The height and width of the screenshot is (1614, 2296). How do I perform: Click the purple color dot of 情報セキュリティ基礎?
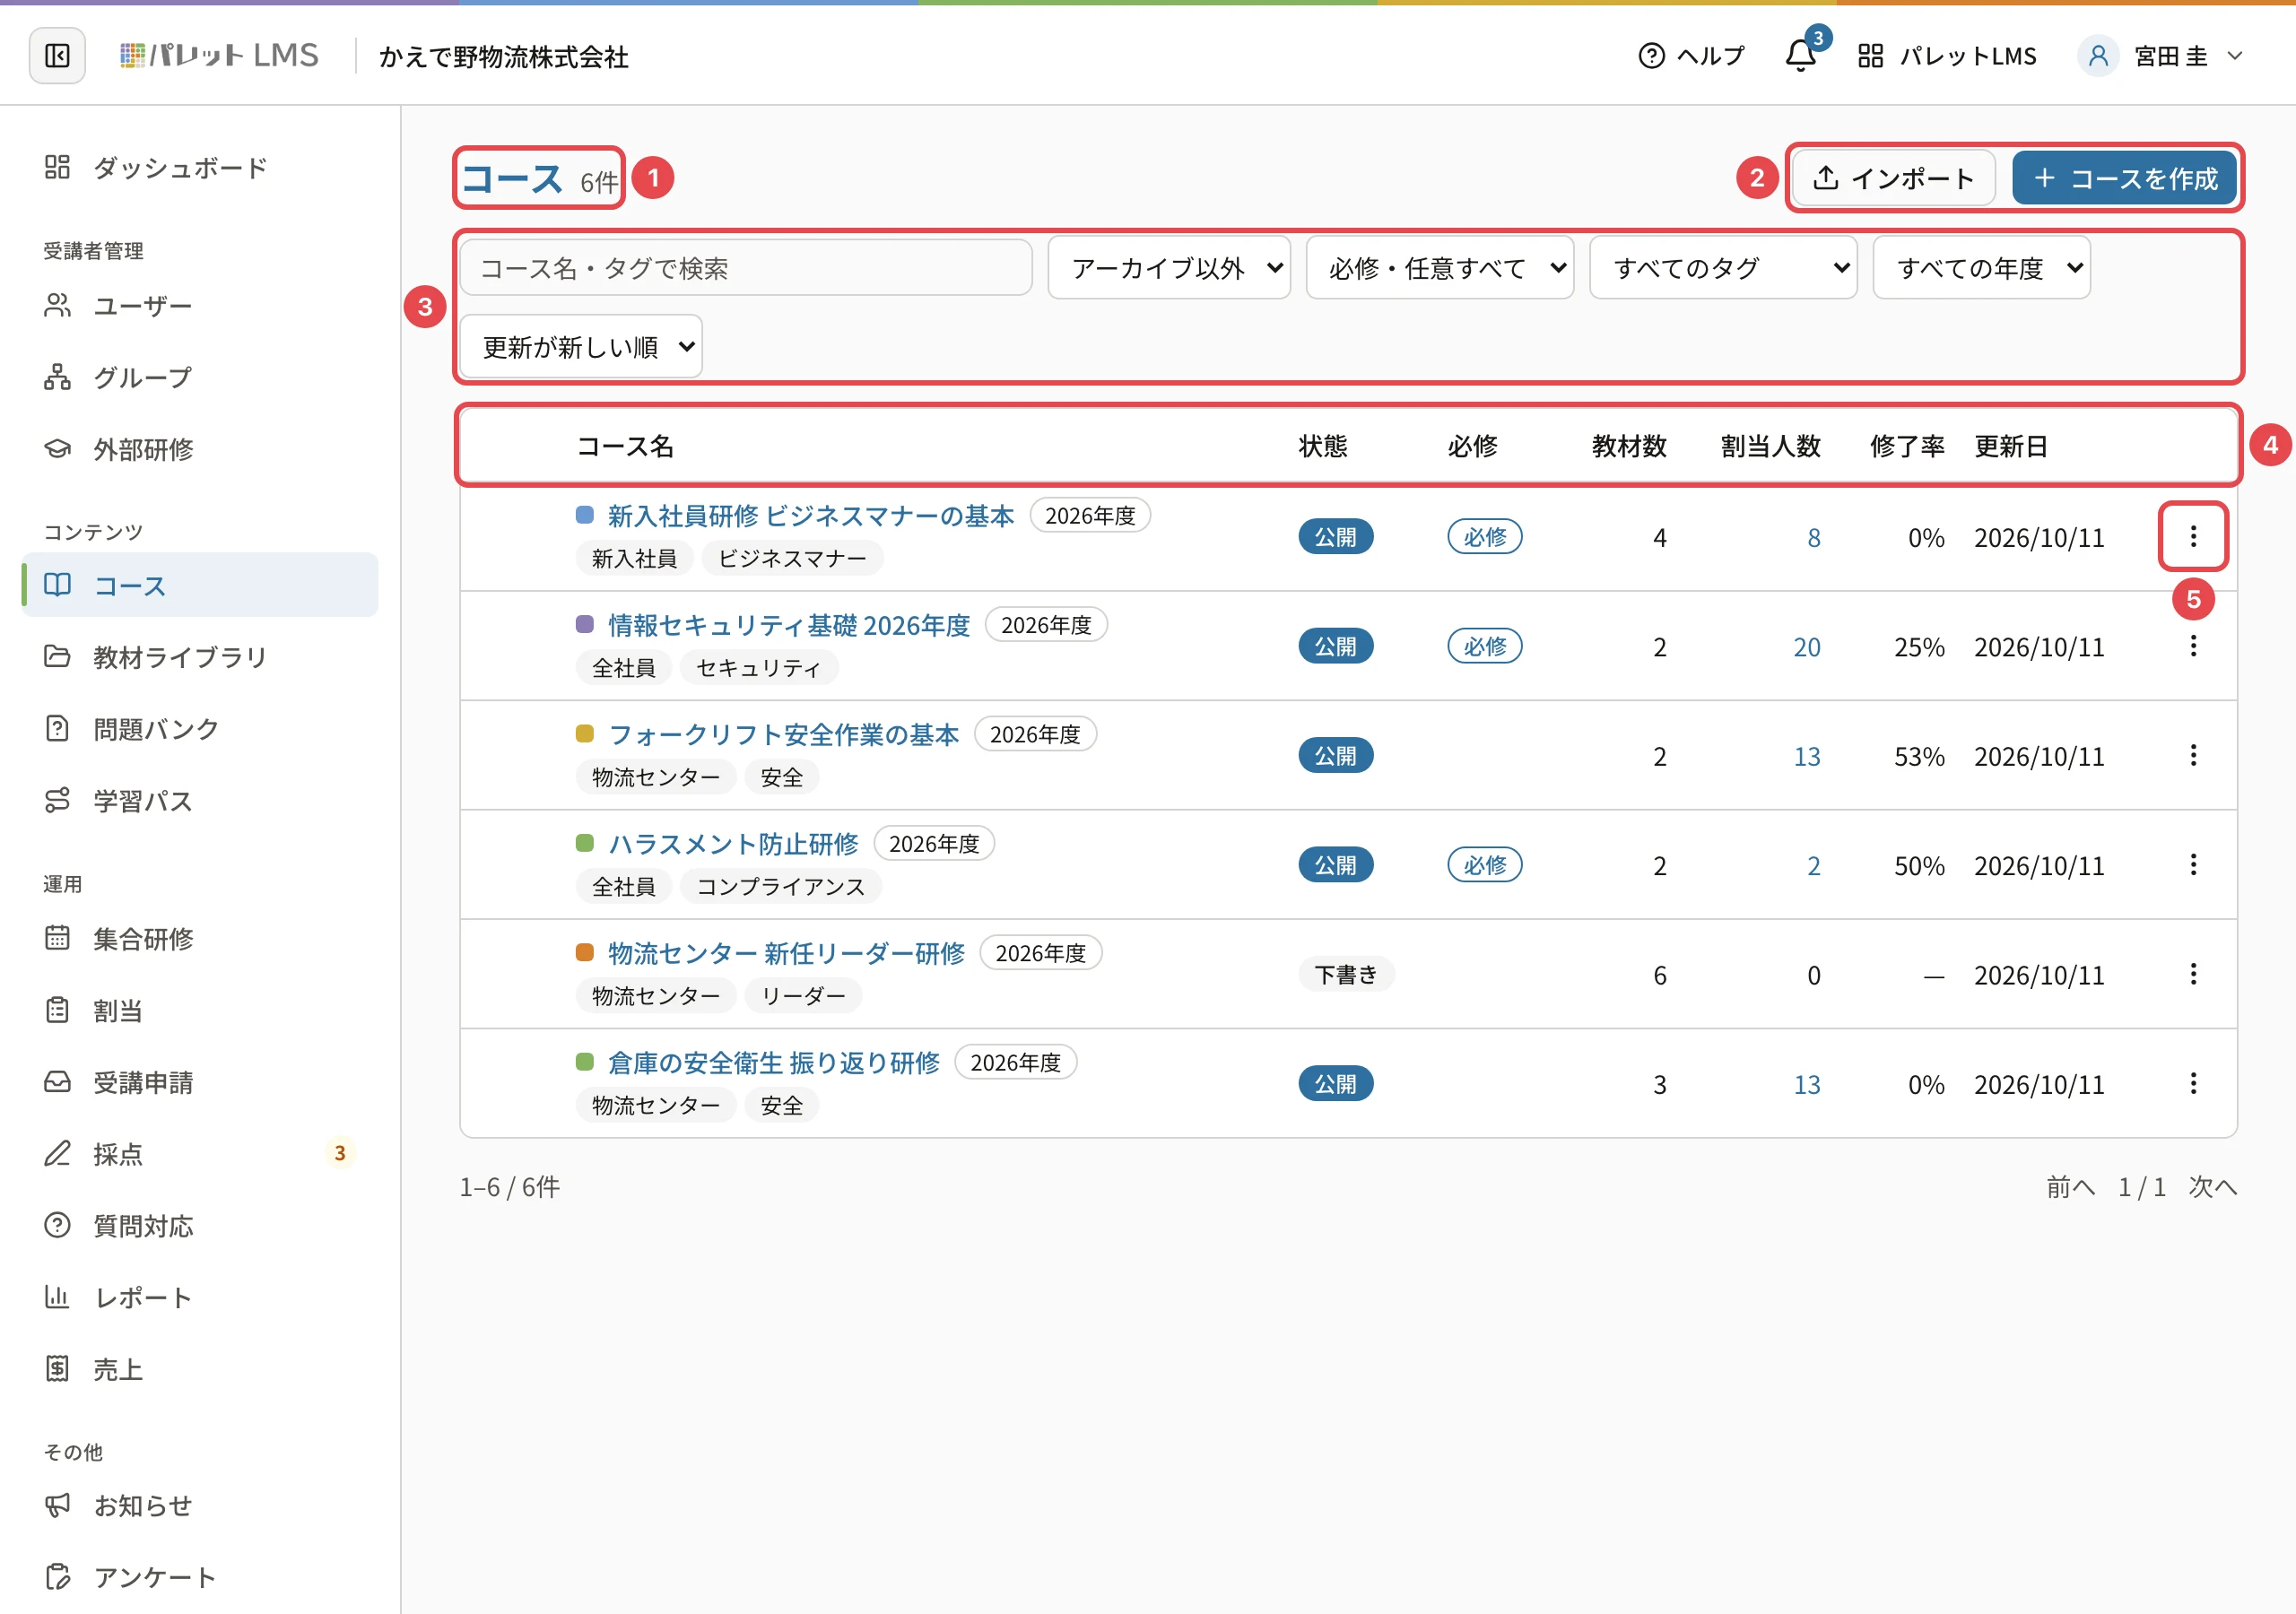pyautogui.click(x=585, y=625)
